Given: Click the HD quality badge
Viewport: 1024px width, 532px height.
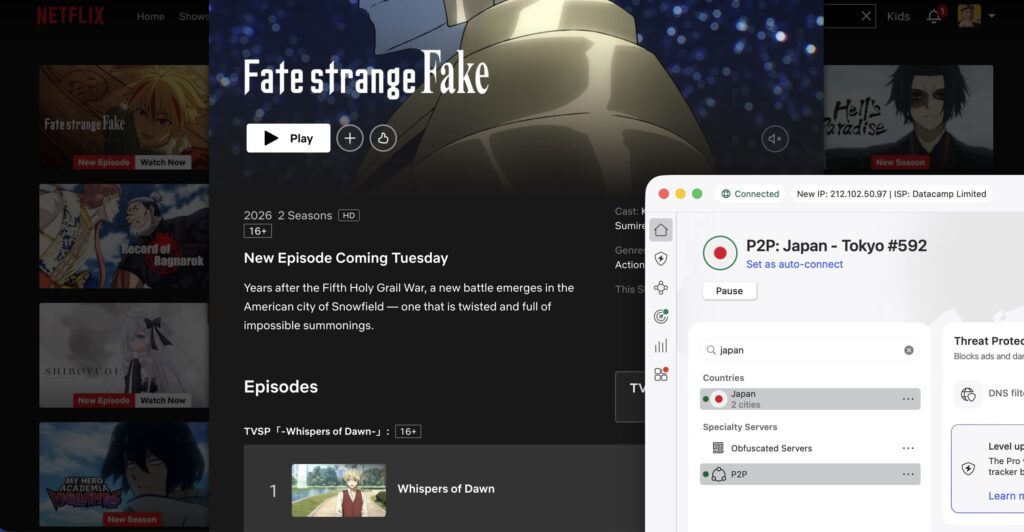Looking at the screenshot, I should pyautogui.click(x=349, y=215).
